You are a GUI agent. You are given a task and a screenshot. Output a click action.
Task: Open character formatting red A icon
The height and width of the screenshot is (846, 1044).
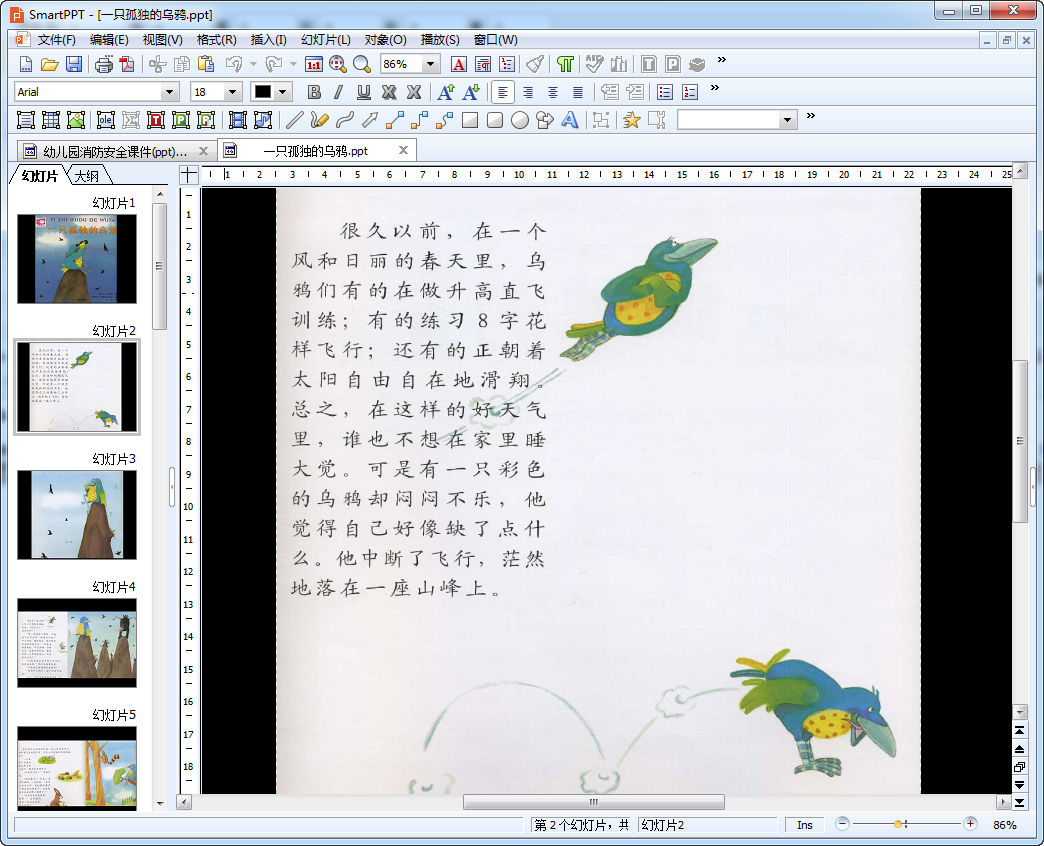[459, 64]
